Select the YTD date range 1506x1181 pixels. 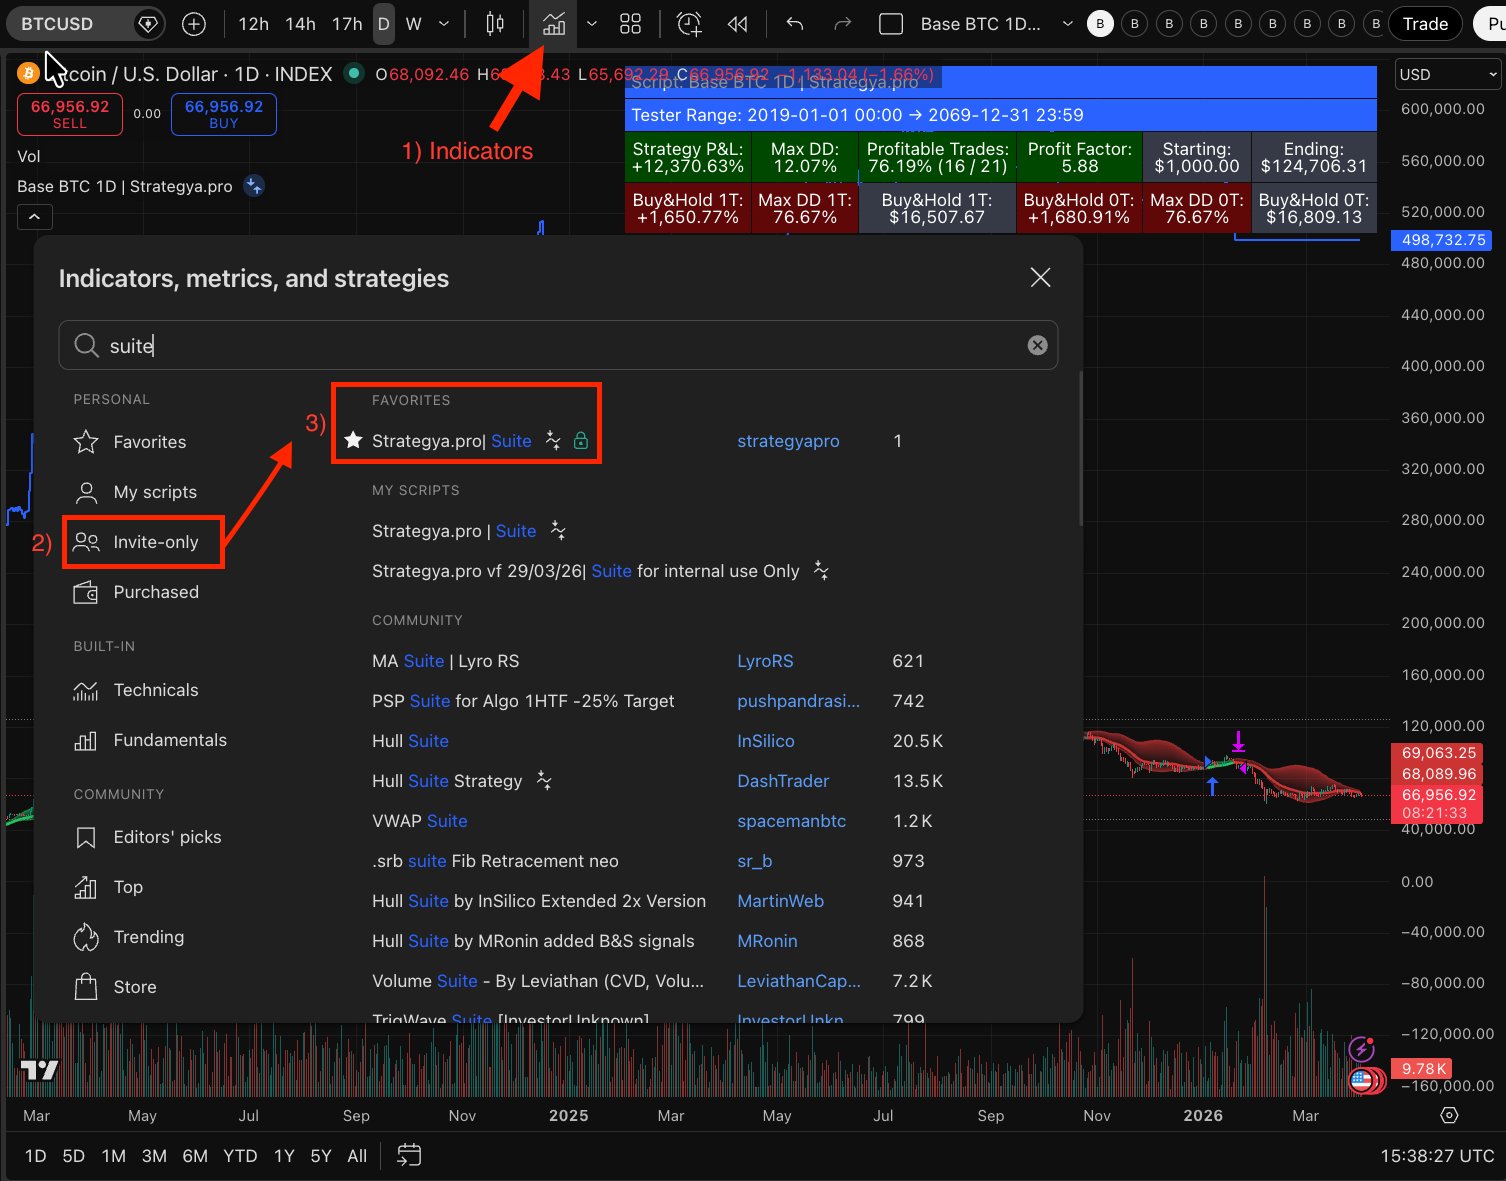pos(240,1156)
